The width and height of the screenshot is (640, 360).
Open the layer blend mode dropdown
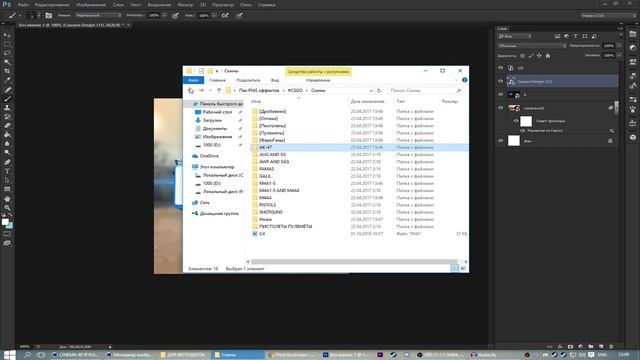pyautogui.click(x=532, y=46)
